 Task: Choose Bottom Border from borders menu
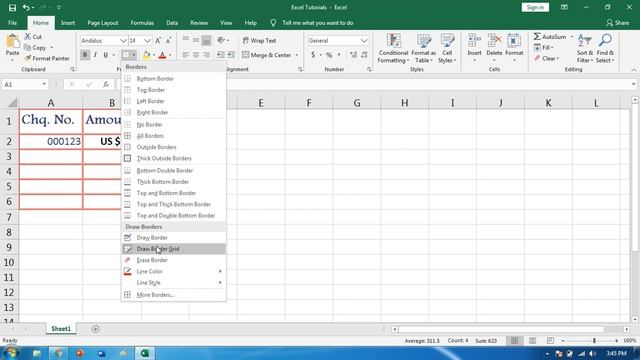tap(174, 78)
